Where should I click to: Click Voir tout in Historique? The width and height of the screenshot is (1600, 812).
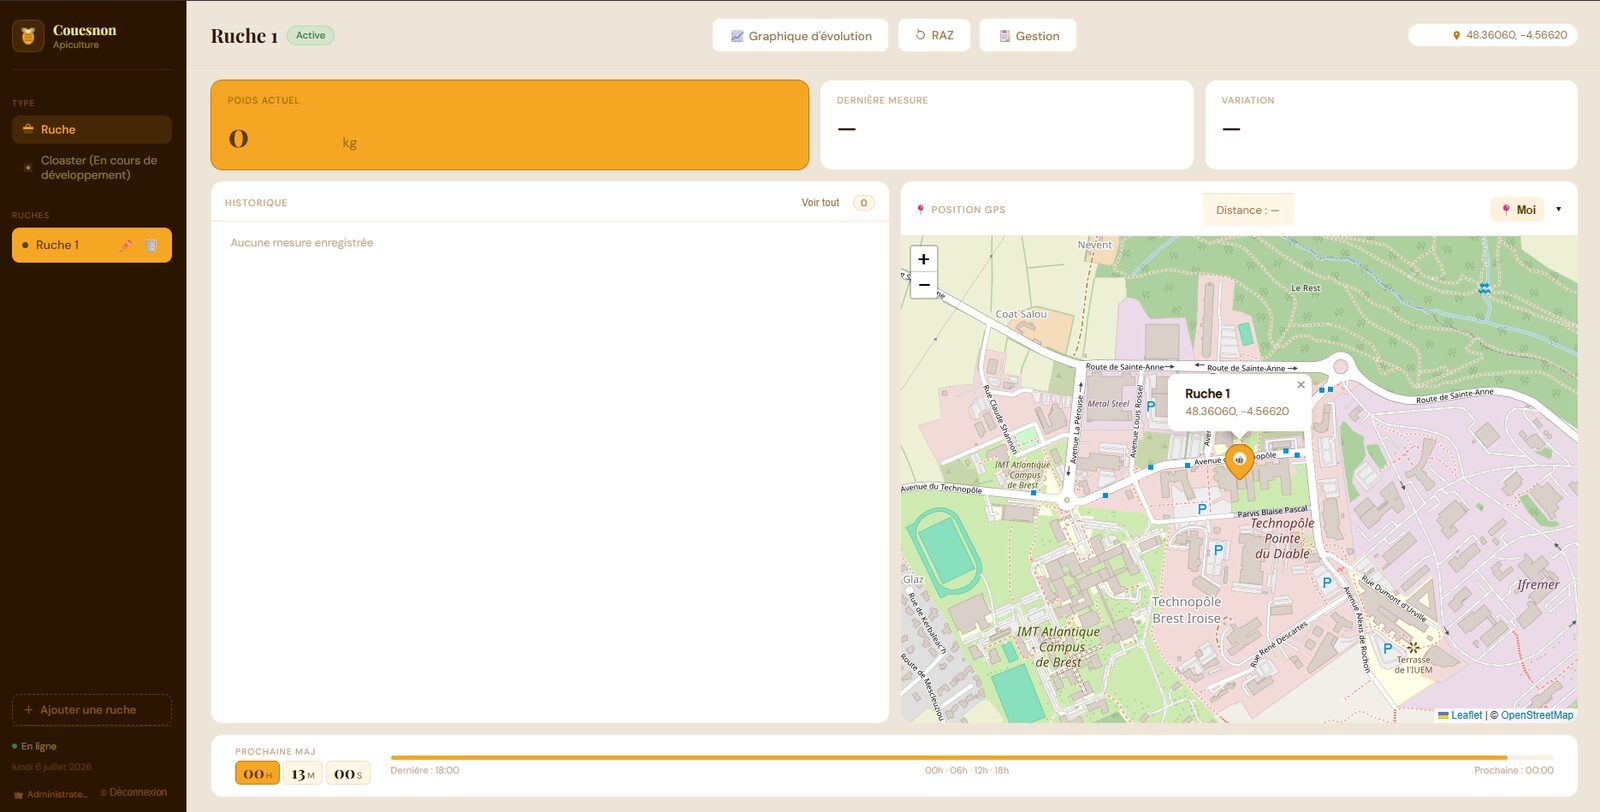pyautogui.click(x=820, y=203)
